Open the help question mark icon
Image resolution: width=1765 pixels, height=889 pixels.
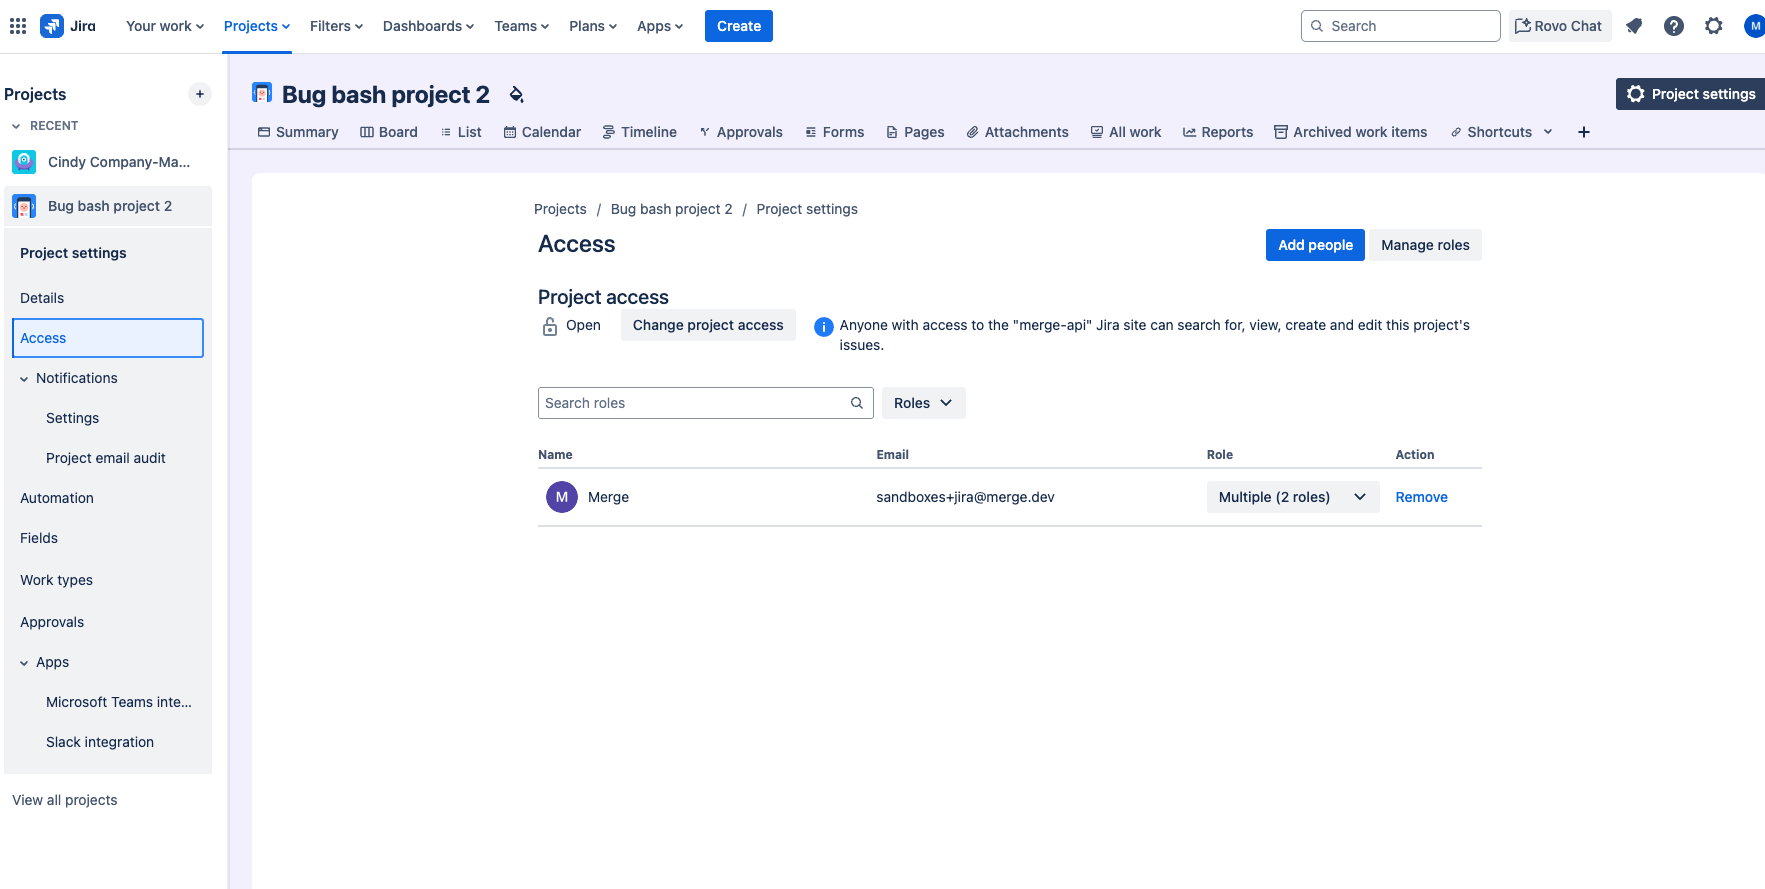(1674, 26)
